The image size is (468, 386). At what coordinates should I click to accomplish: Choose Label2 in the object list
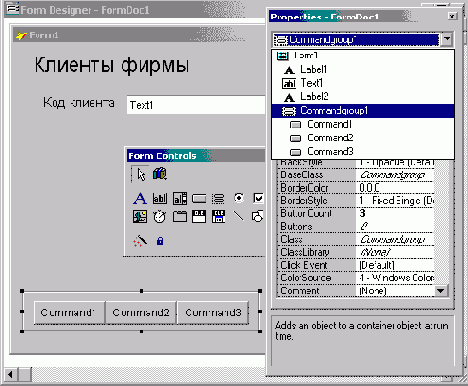click(363, 97)
